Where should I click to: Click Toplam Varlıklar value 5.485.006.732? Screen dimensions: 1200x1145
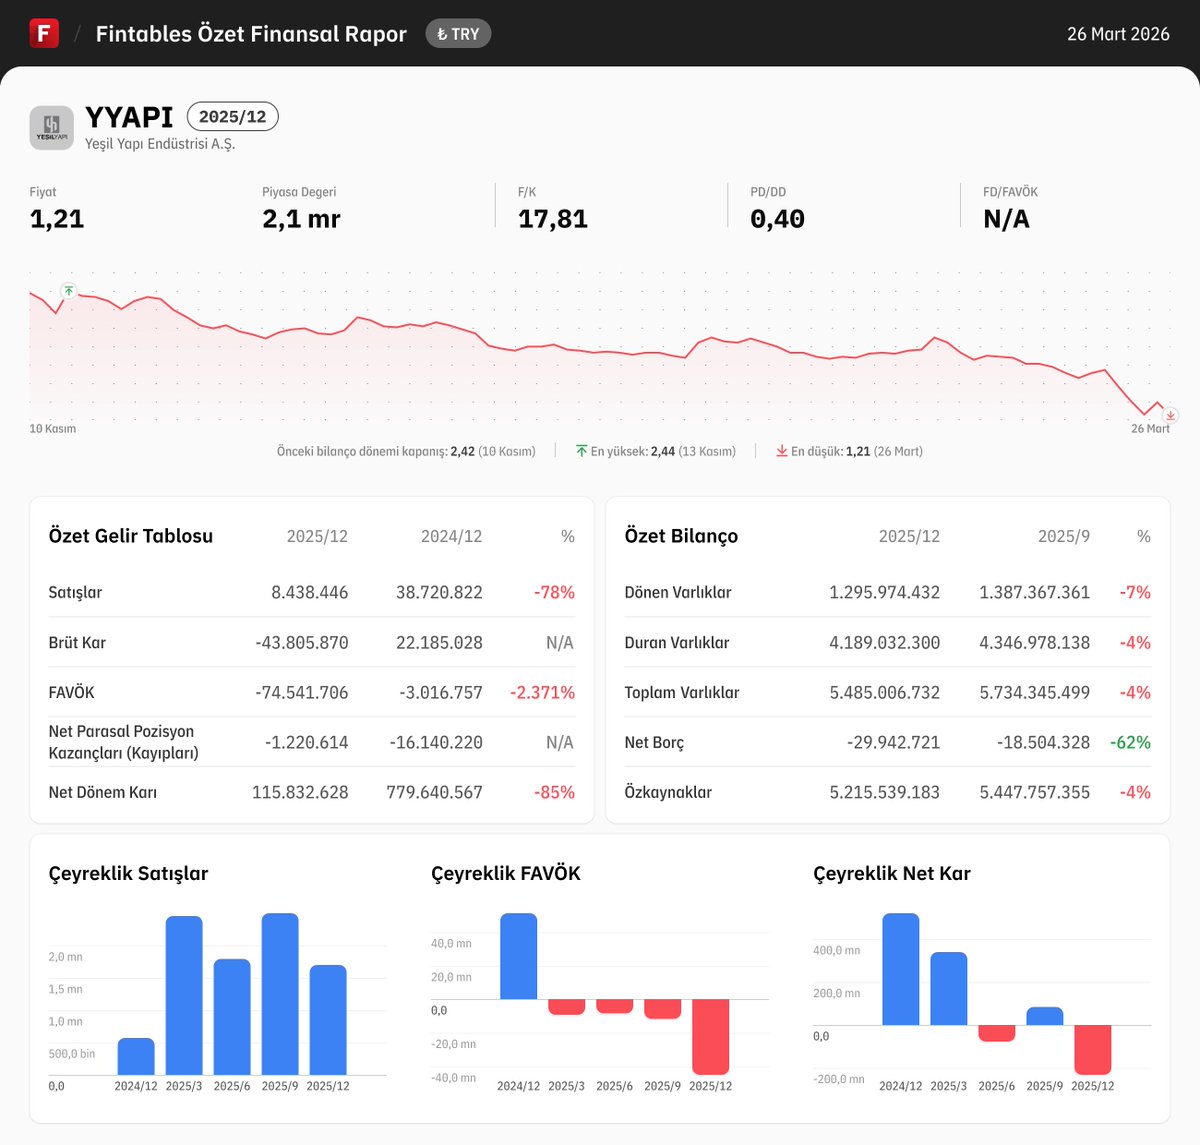tap(884, 692)
